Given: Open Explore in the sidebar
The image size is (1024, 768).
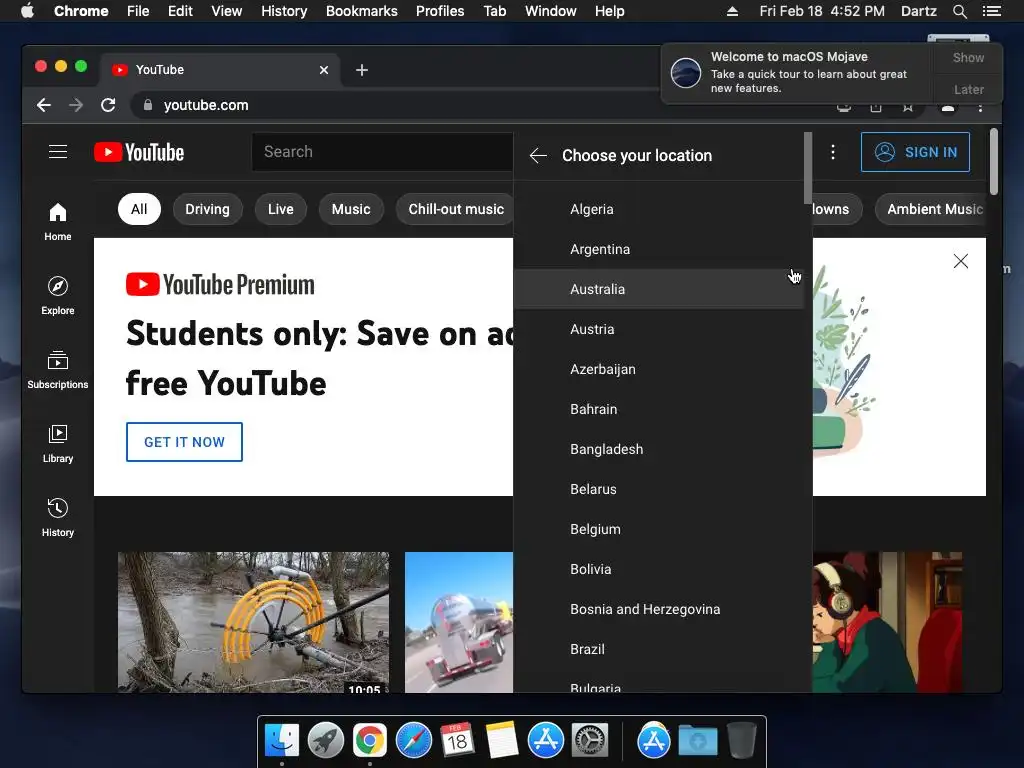Looking at the screenshot, I should coord(57,296).
